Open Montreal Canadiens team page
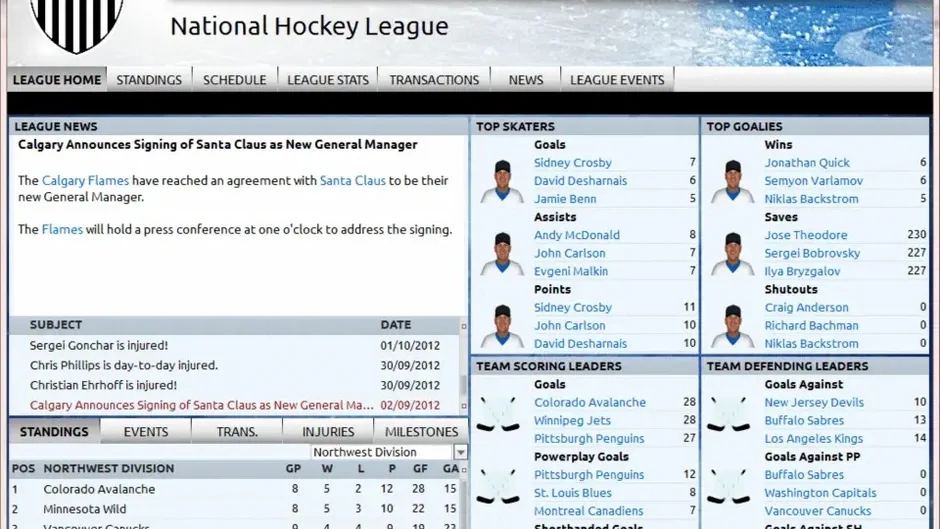Image resolution: width=940 pixels, height=529 pixels. tap(588, 511)
